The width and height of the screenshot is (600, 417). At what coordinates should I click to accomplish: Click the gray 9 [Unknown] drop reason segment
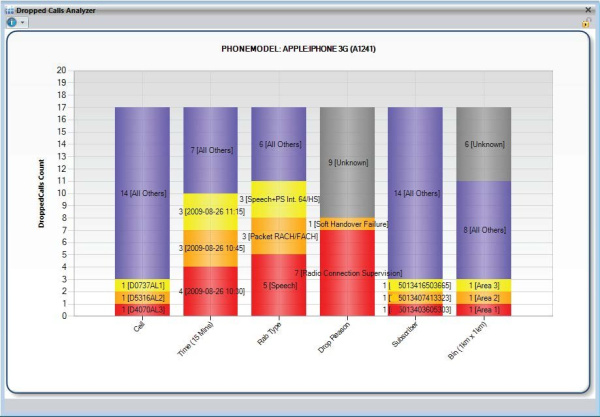click(347, 162)
